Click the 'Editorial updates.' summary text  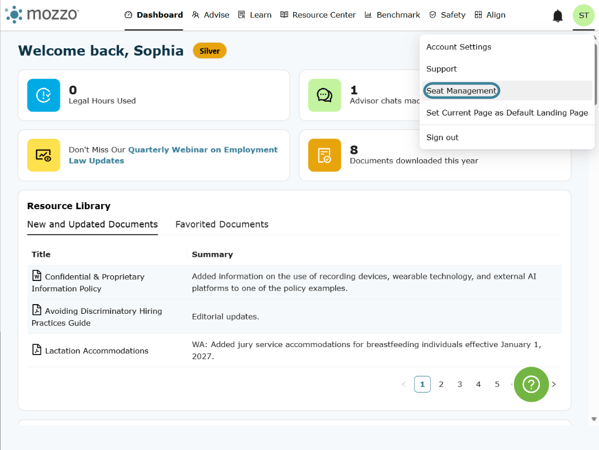coord(225,317)
